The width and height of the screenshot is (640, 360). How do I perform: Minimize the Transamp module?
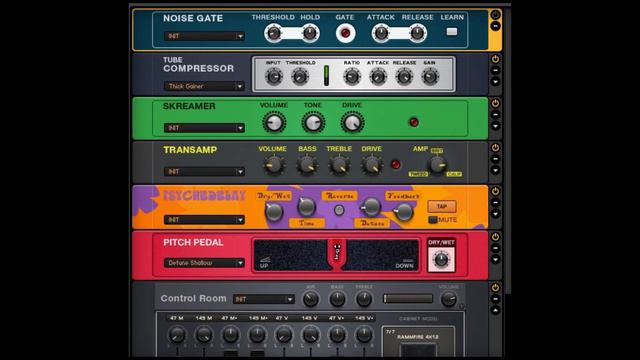coord(495,159)
